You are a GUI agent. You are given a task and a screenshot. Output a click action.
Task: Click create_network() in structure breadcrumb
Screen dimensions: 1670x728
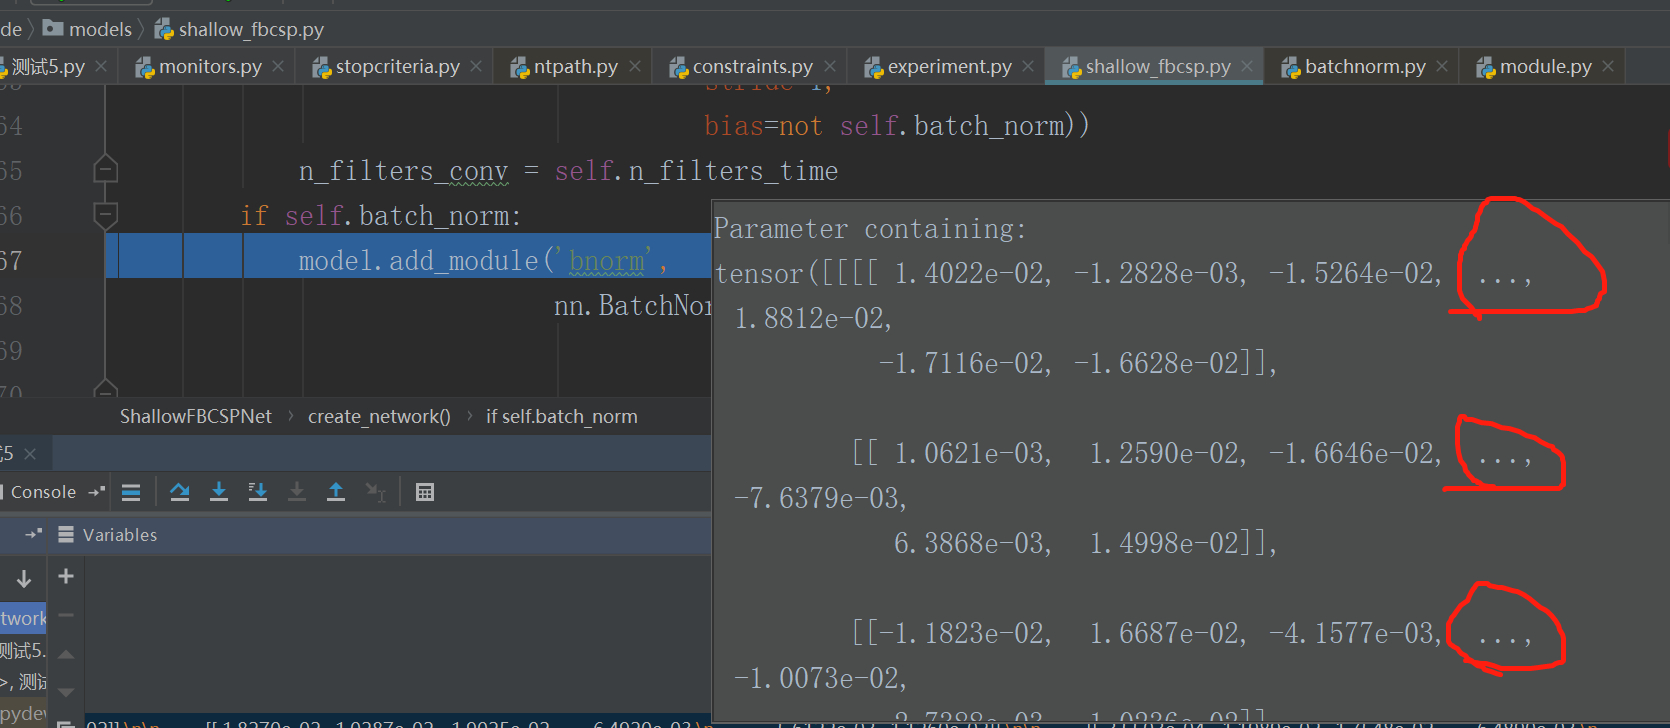click(379, 417)
